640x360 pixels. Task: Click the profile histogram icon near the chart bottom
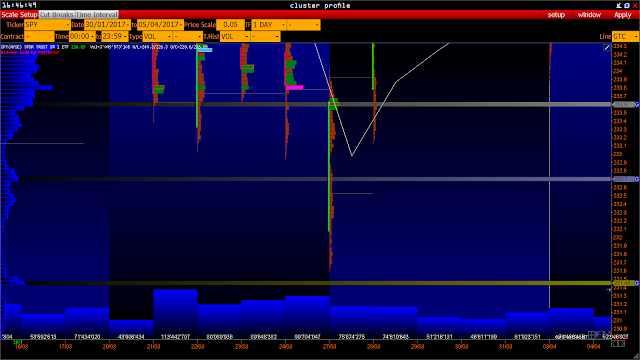pos(599,335)
